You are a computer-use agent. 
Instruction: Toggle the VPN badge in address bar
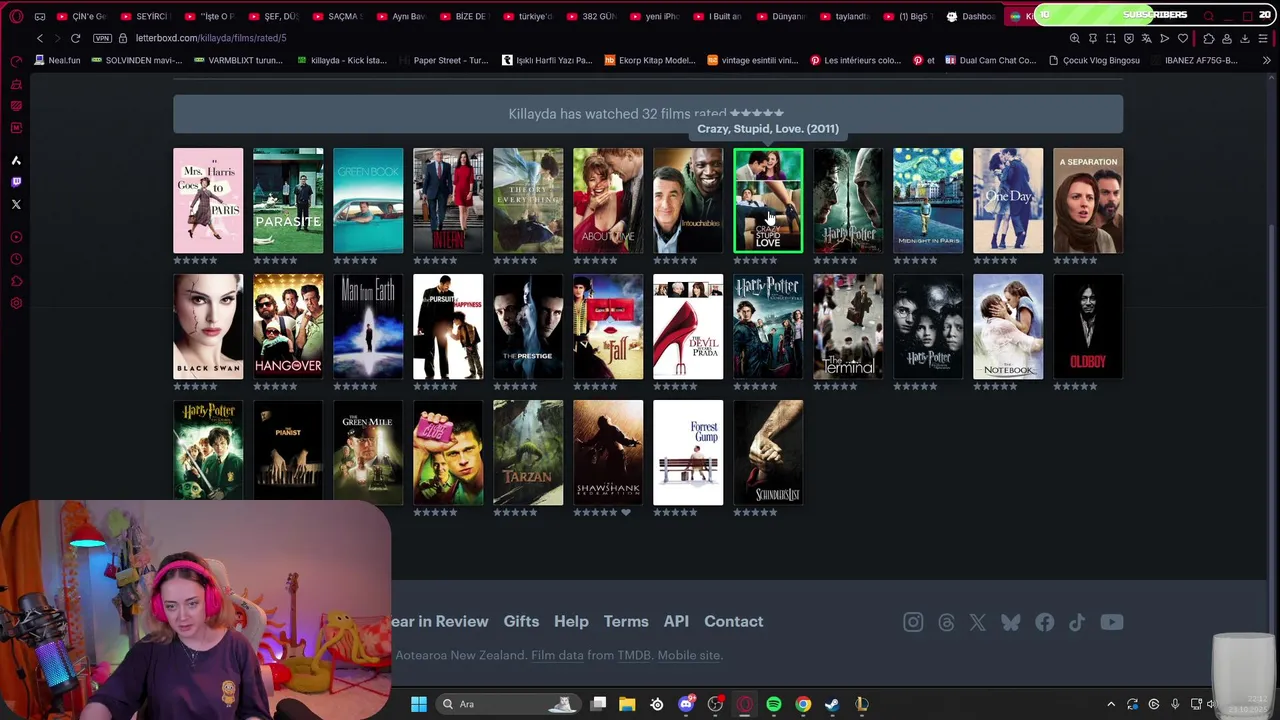point(102,38)
